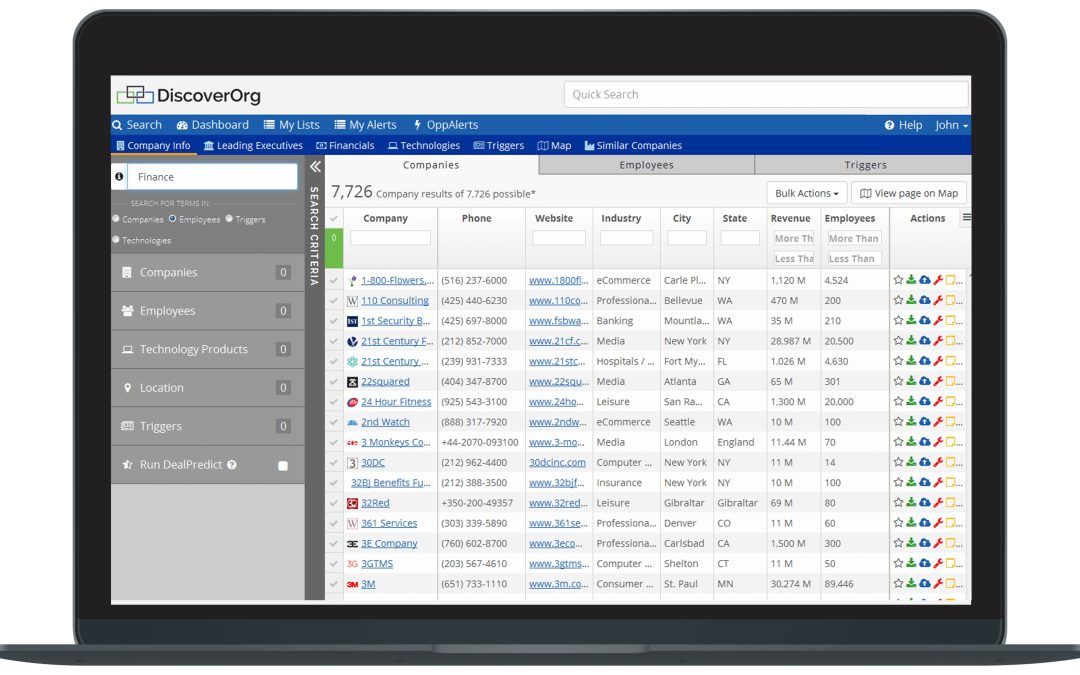
Task: Click the star icon in the 1-800-Flowers row
Action: click(898, 280)
